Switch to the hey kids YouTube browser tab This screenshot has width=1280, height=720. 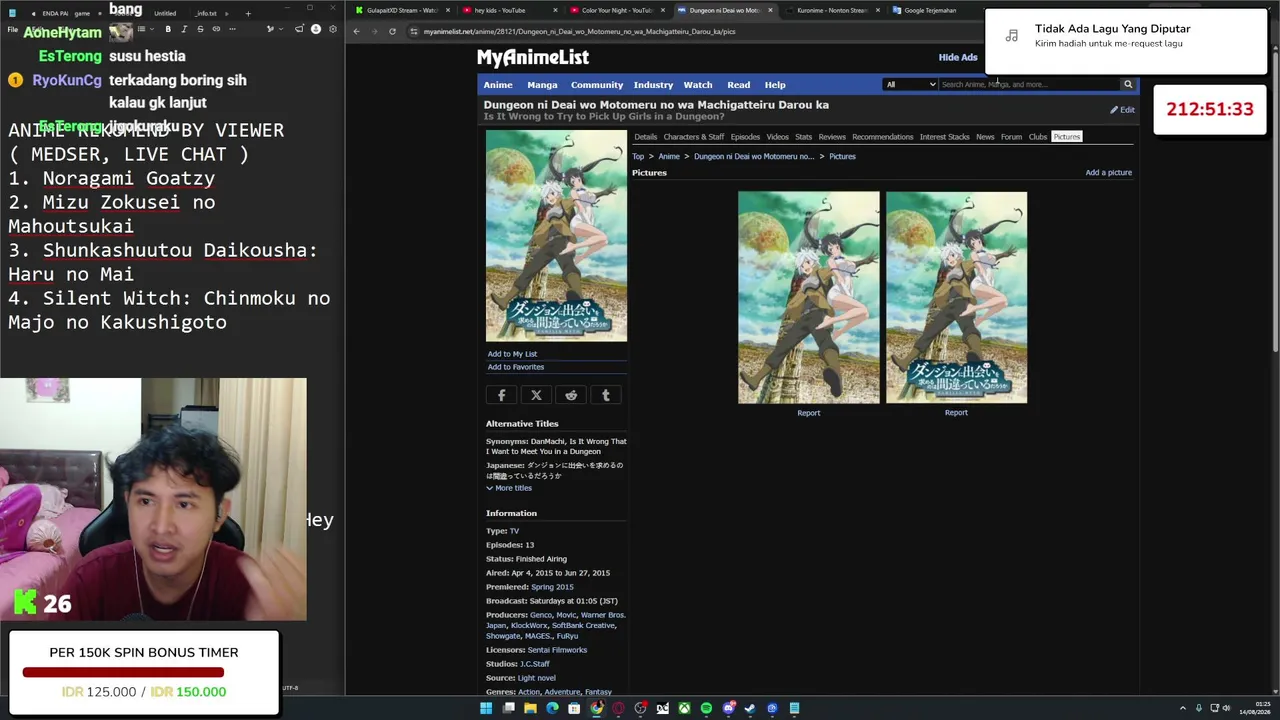pyautogui.click(x=510, y=10)
